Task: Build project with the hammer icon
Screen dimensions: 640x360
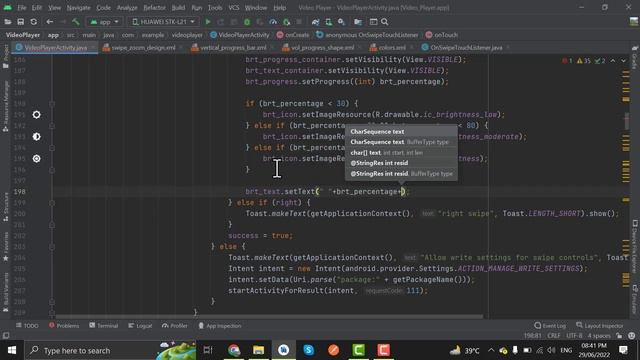Action: 76,22
